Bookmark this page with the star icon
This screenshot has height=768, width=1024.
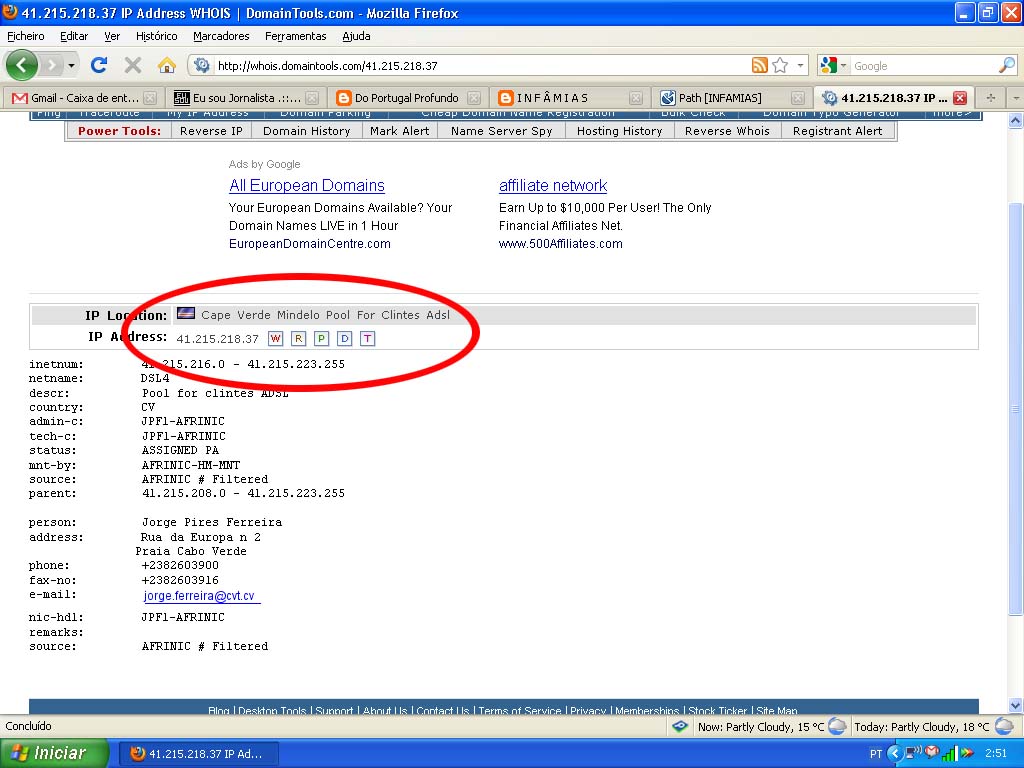[x=780, y=65]
